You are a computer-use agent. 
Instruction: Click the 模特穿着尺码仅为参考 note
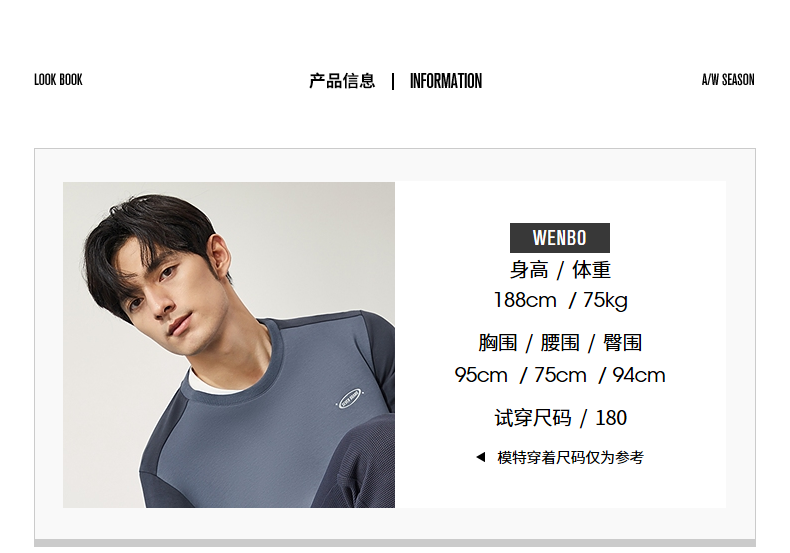570,457
